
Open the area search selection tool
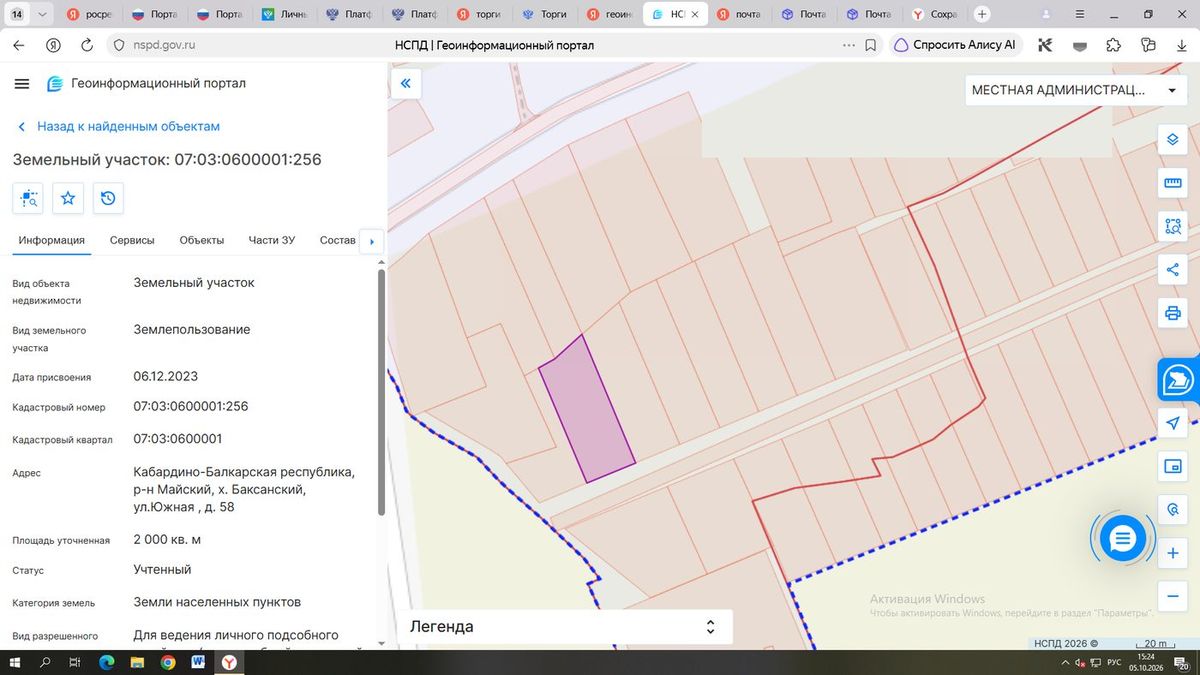point(1173,226)
